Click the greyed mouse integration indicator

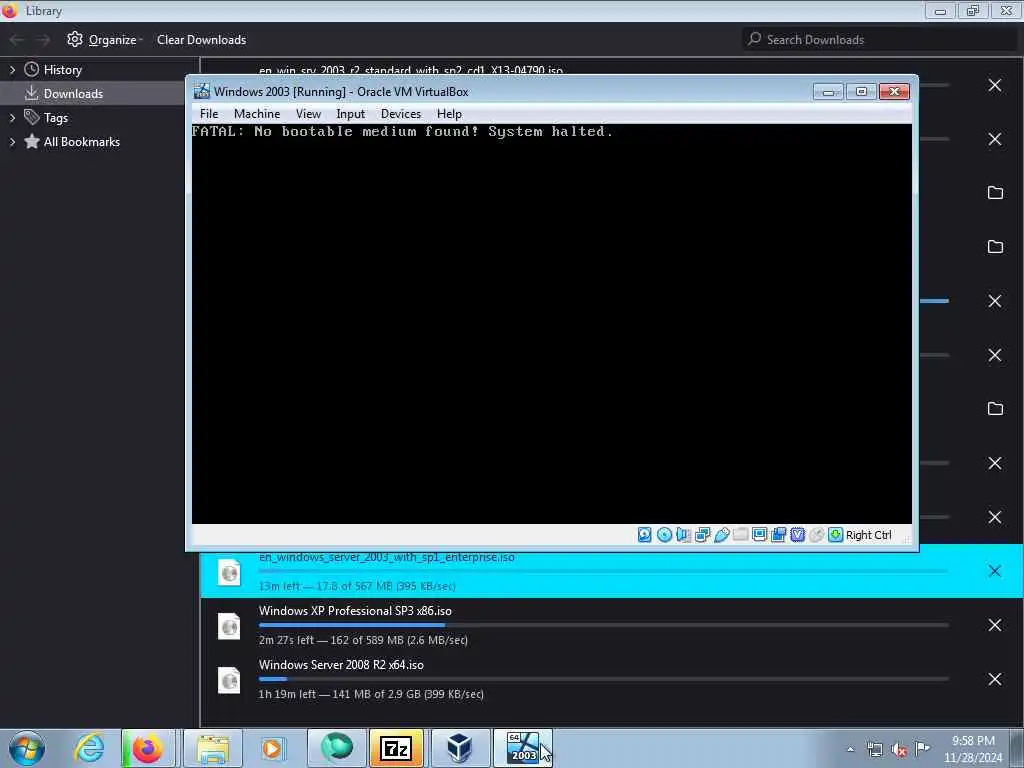click(x=816, y=535)
